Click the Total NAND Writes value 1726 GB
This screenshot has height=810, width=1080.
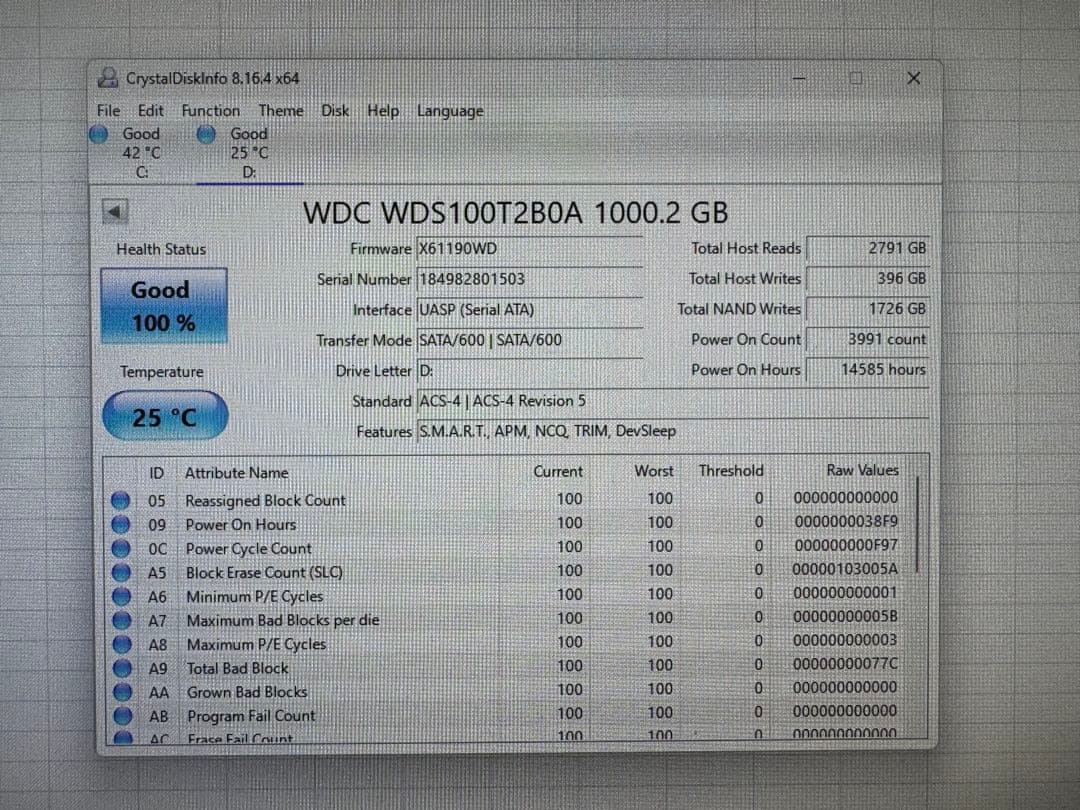pyautogui.click(x=868, y=309)
